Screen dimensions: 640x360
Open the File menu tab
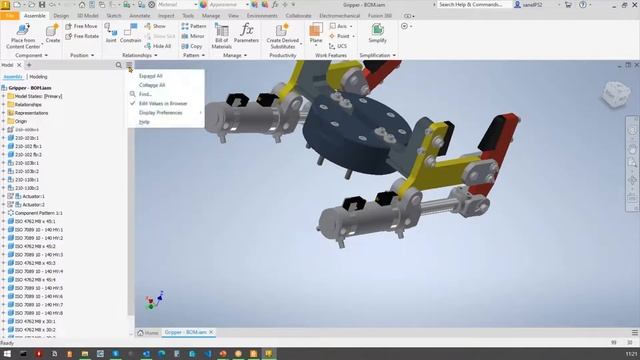10,16
